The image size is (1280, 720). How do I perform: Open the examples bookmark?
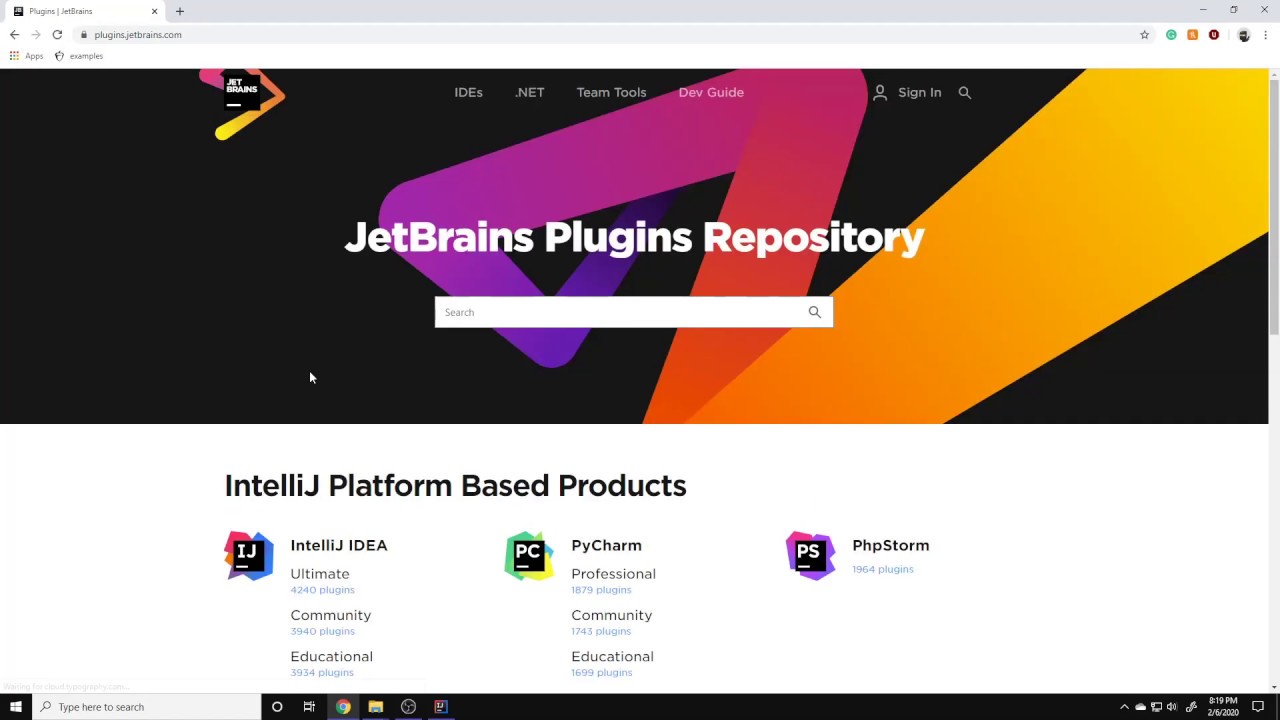(x=79, y=56)
